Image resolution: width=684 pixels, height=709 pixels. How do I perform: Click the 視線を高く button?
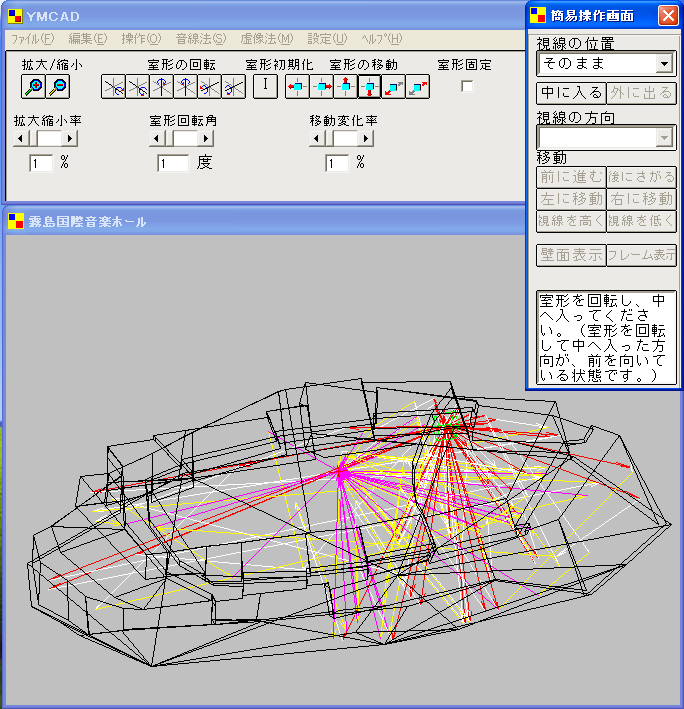(571, 221)
